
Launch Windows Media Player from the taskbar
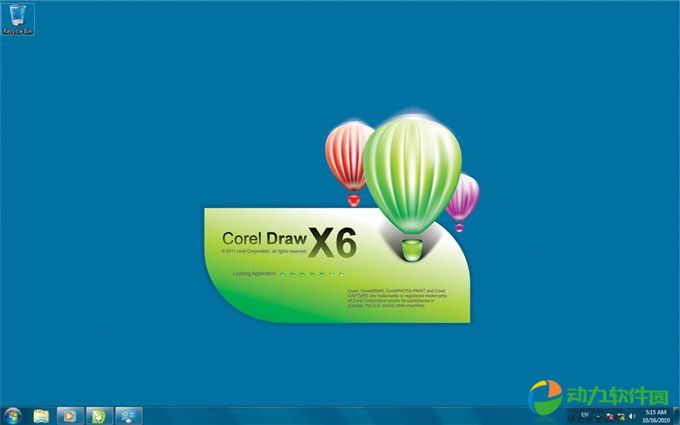[69, 415]
